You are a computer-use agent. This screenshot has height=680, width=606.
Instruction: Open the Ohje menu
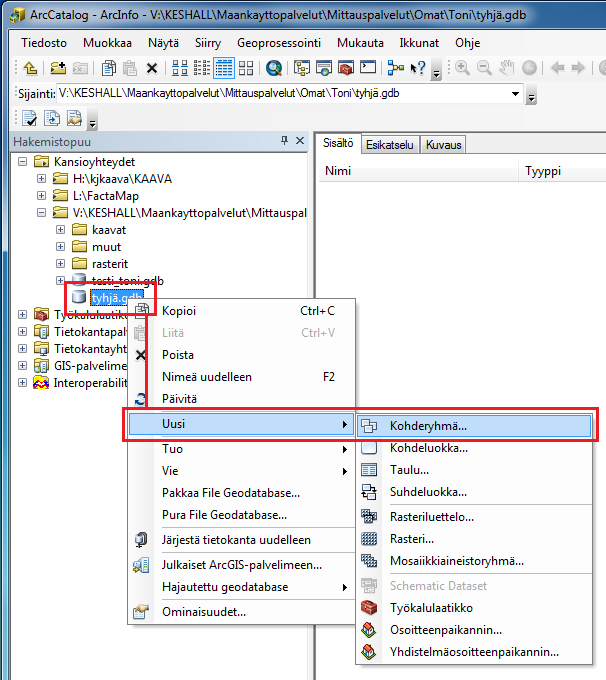tap(468, 43)
